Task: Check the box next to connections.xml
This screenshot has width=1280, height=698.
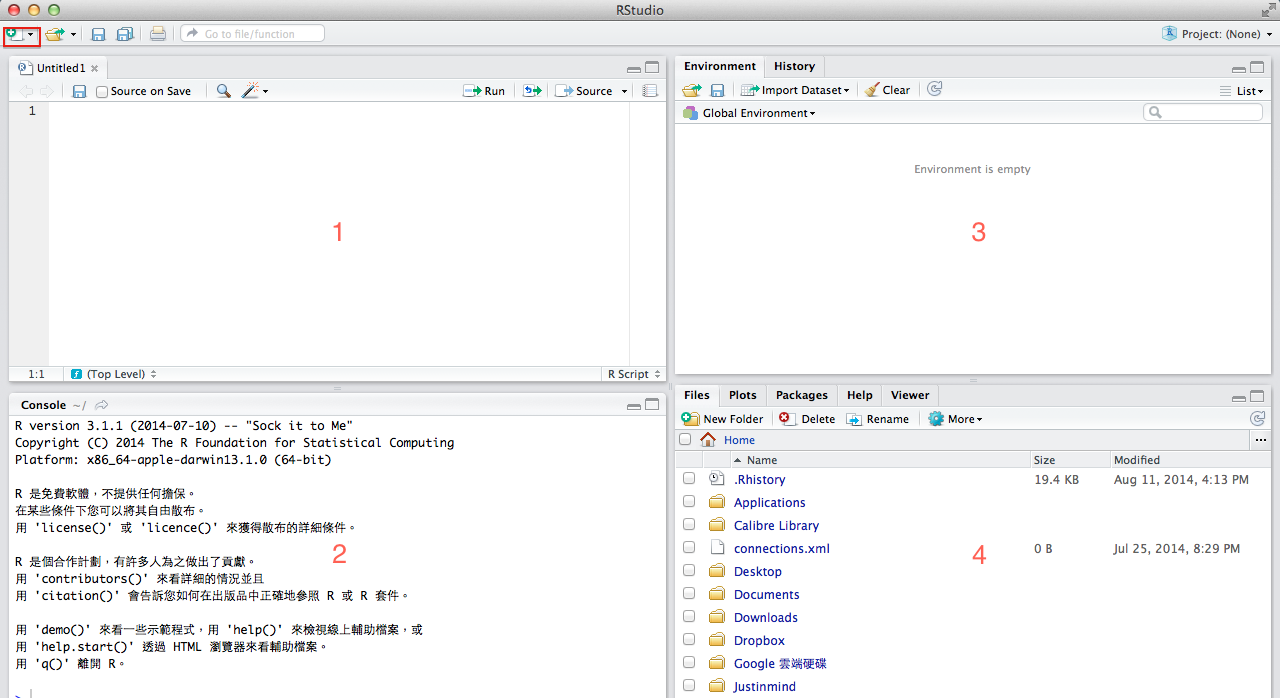Action: 689,548
